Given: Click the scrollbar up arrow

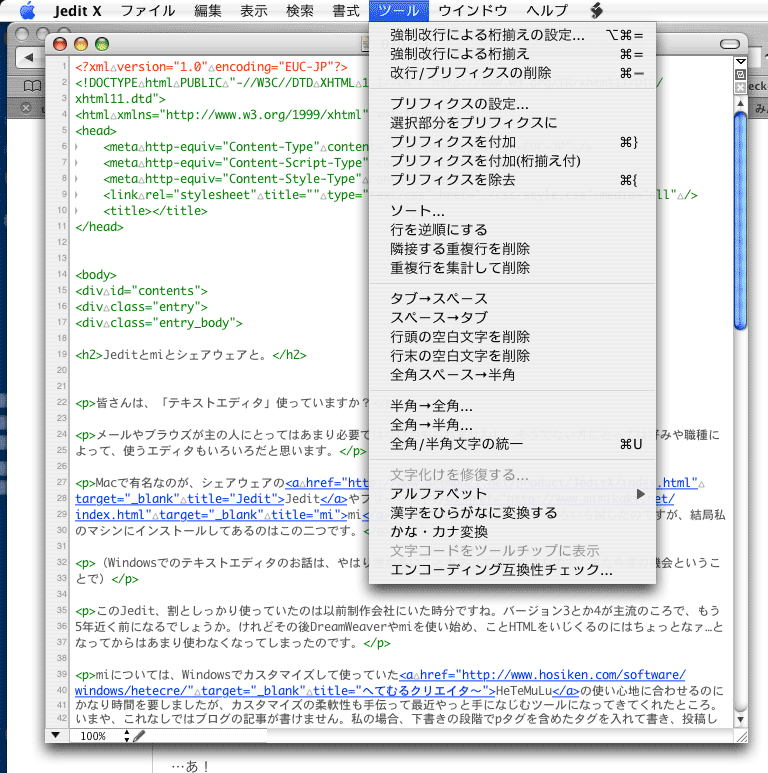Looking at the screenshot, I should (740, 103).
